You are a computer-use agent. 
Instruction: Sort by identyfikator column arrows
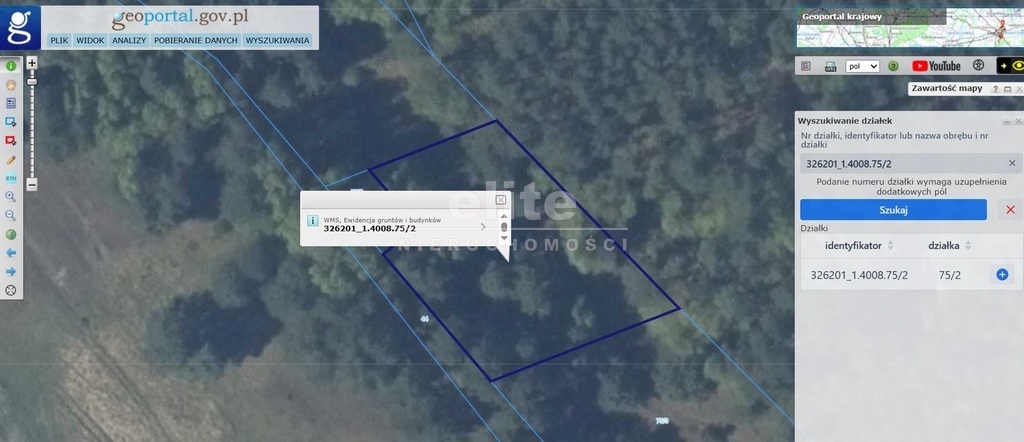pyautogui.click(x=890, y=245)
